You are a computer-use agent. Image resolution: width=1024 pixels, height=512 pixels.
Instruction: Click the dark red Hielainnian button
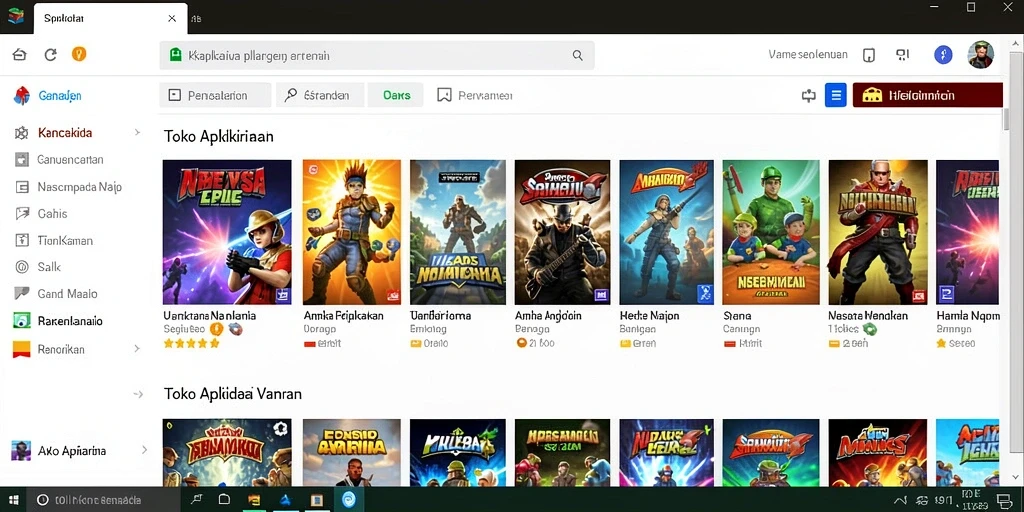point(927,95)
